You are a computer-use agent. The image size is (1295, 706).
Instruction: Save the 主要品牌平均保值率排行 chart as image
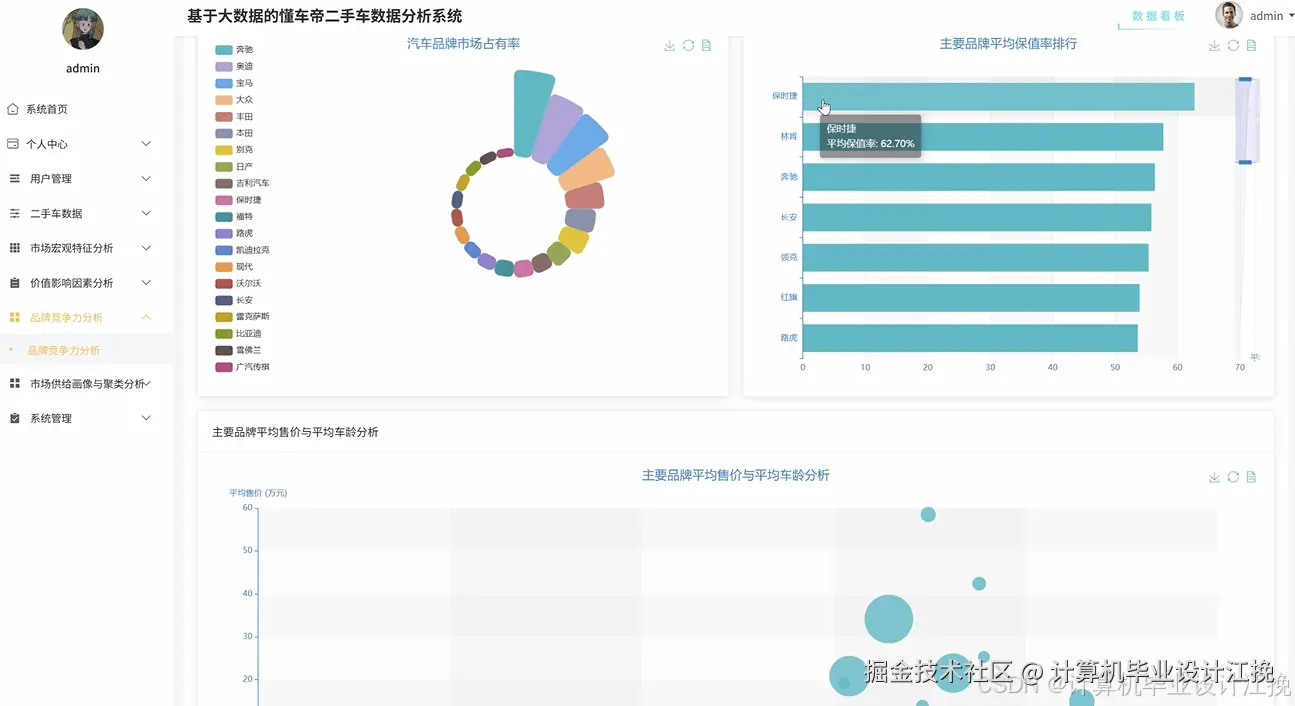coord(1214,46)
